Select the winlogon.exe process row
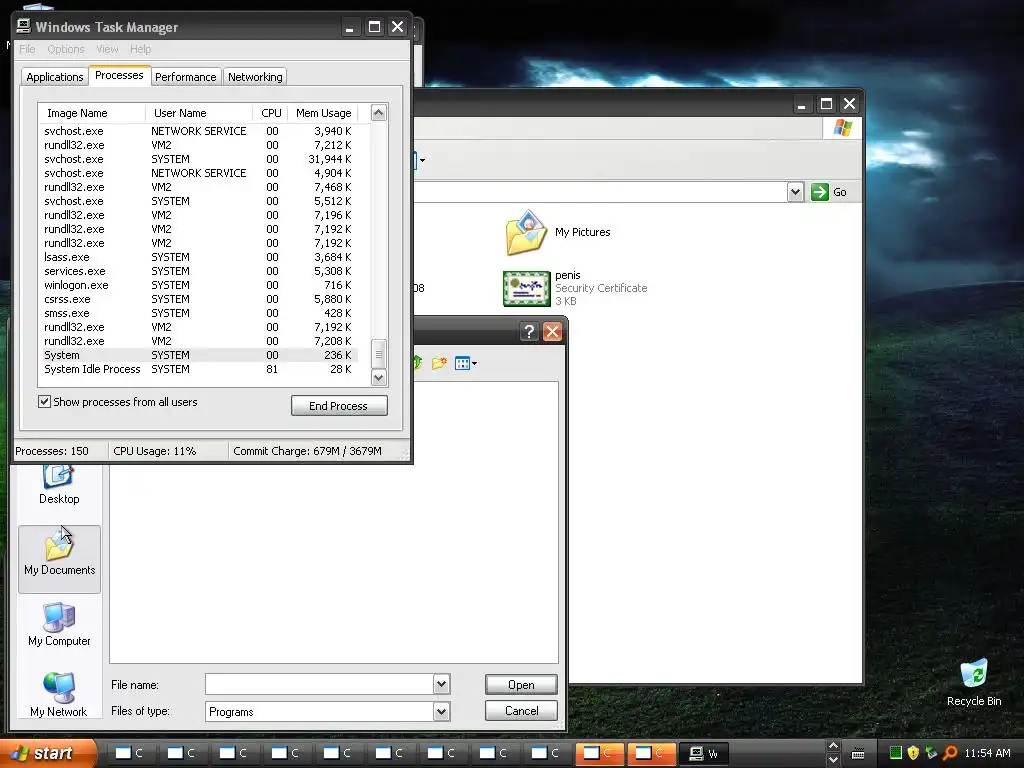Viewport: 1024px width, 768px height. pos(199,285)
